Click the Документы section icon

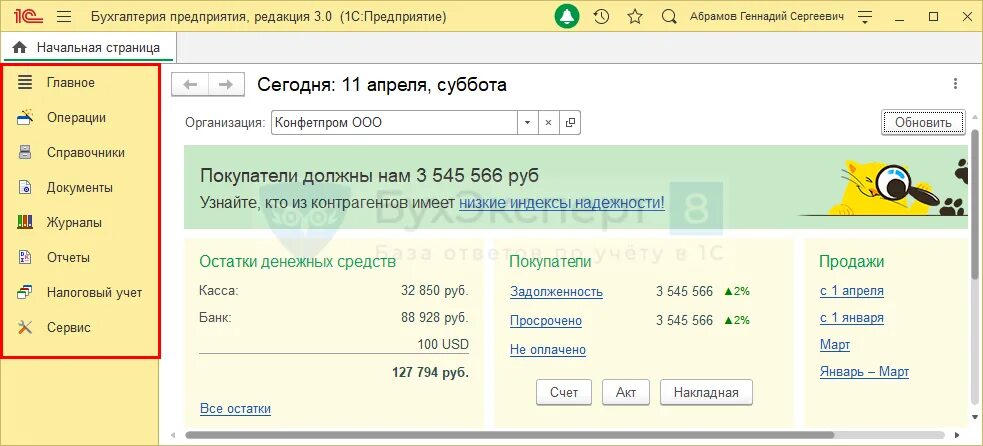[x=25, y=188]
